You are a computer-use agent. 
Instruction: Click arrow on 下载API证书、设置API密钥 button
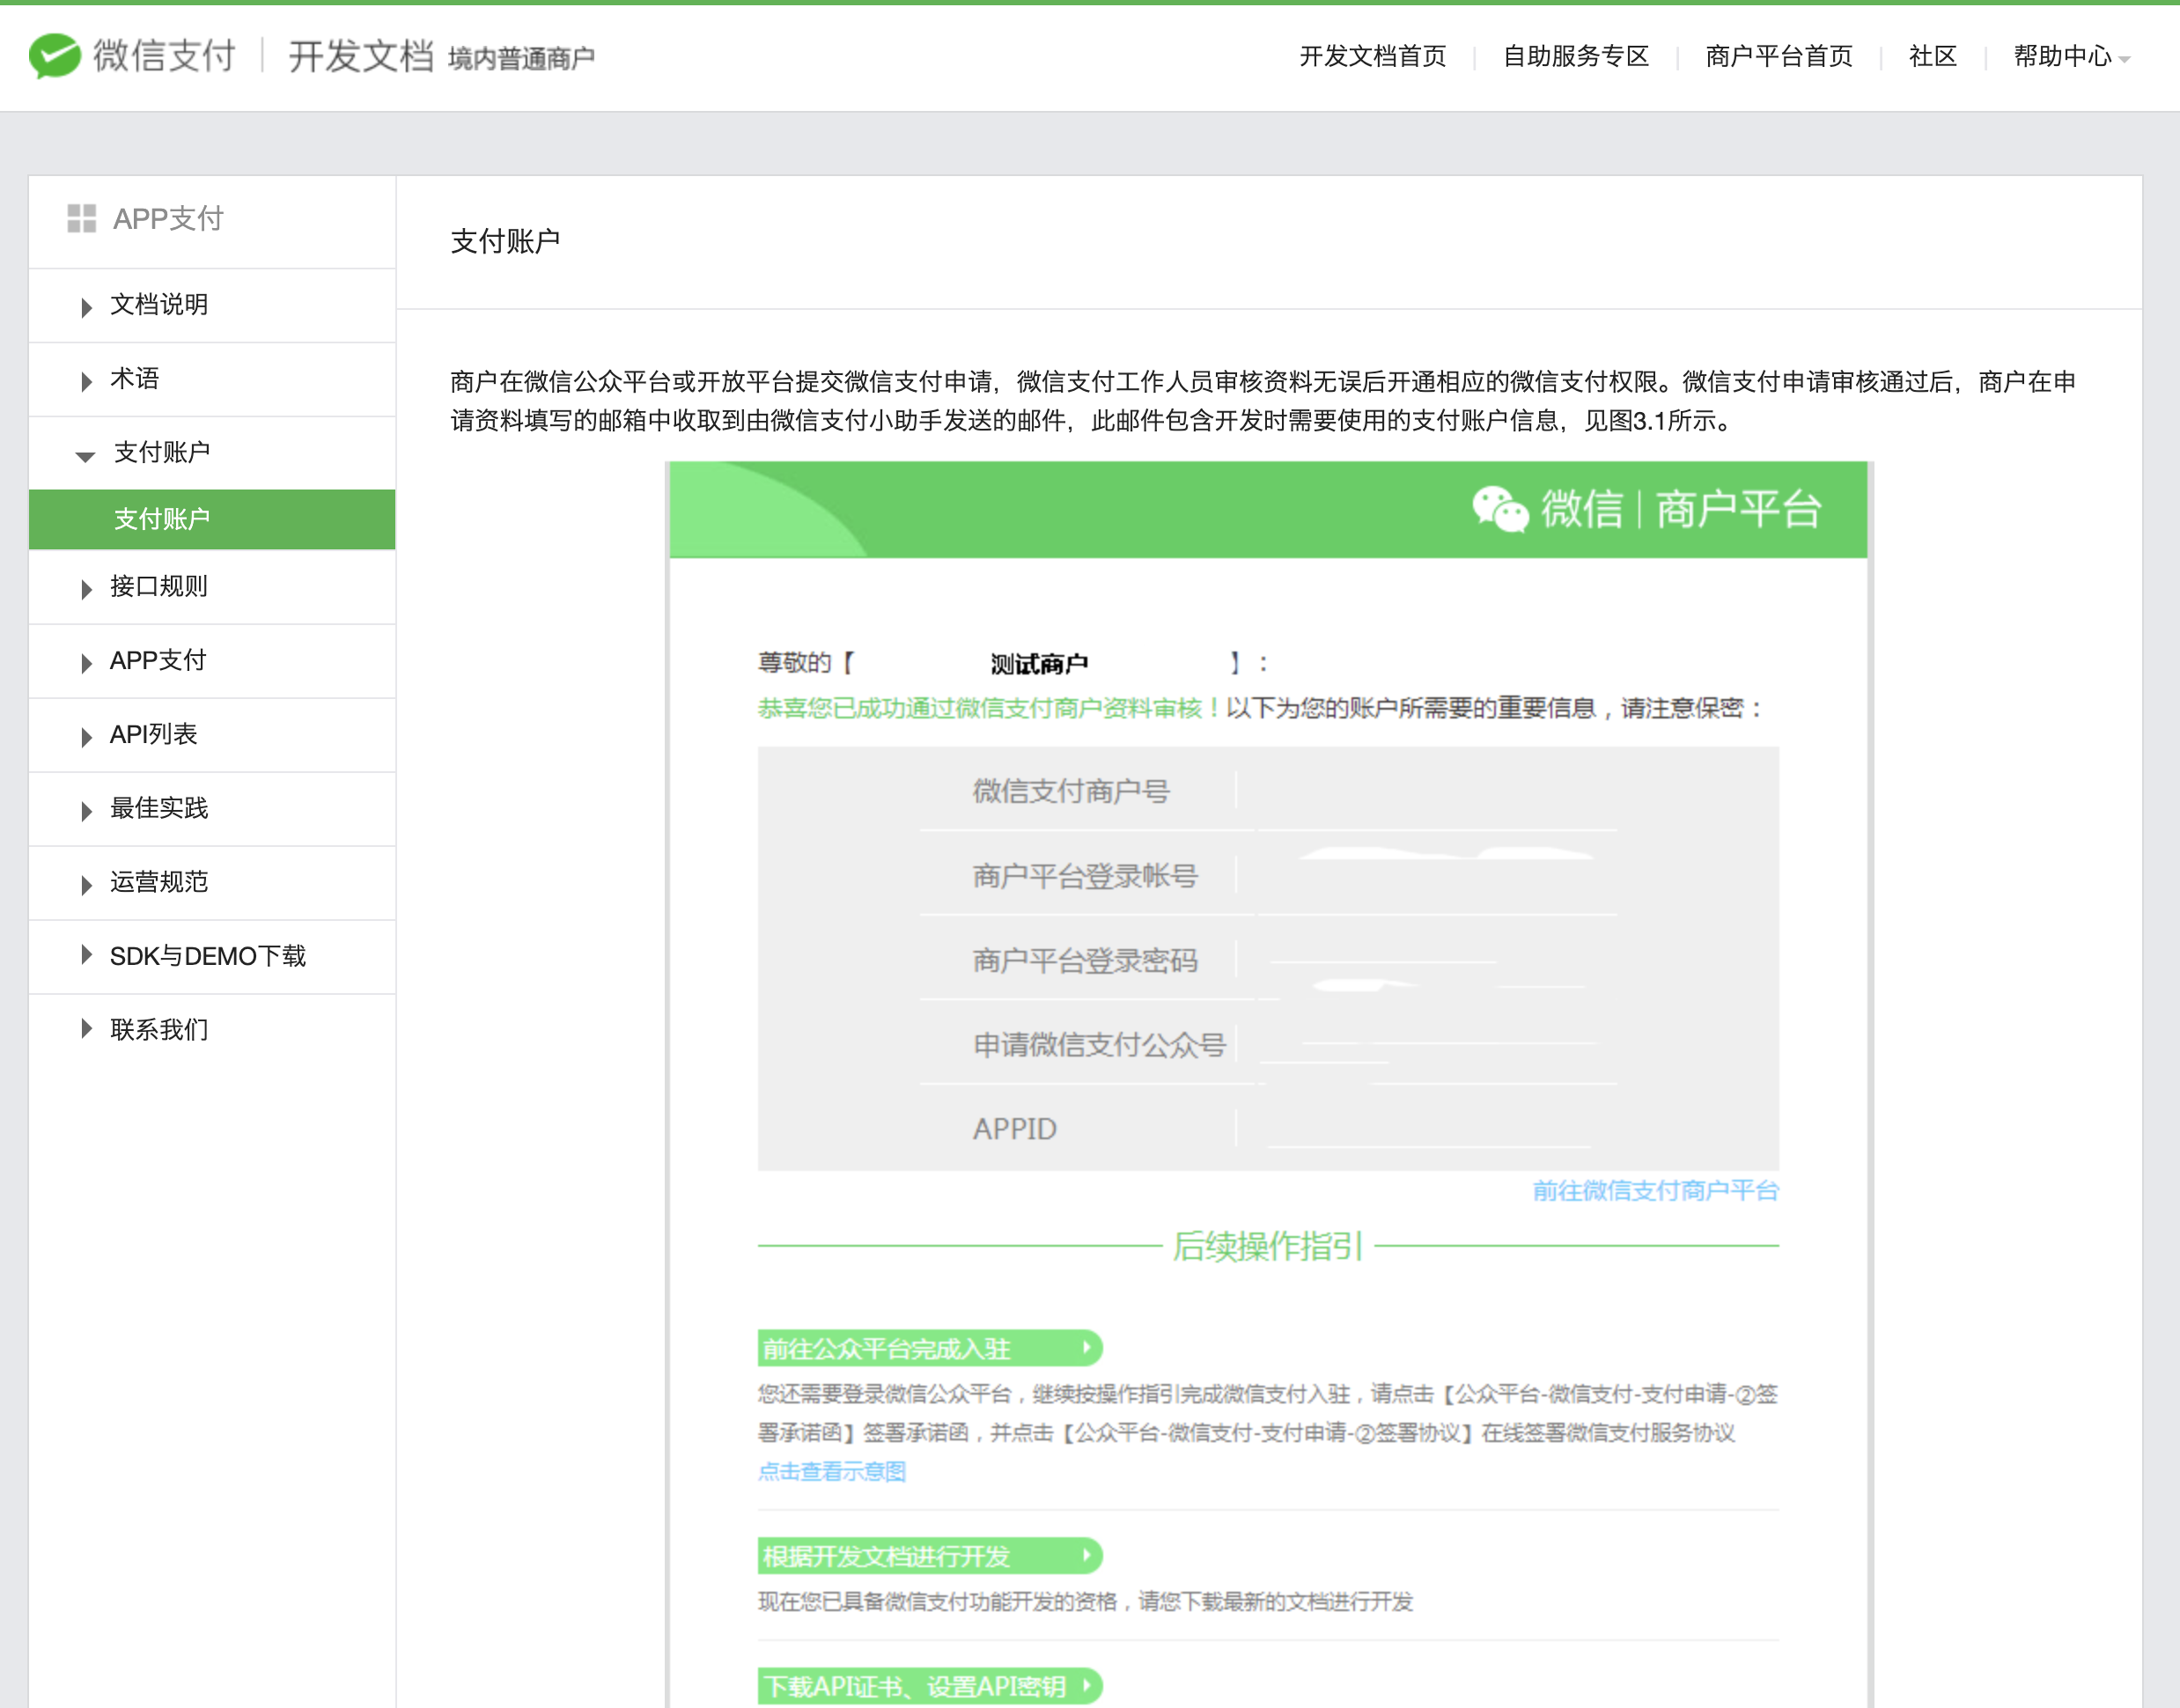click(x=1086, y=1685)
